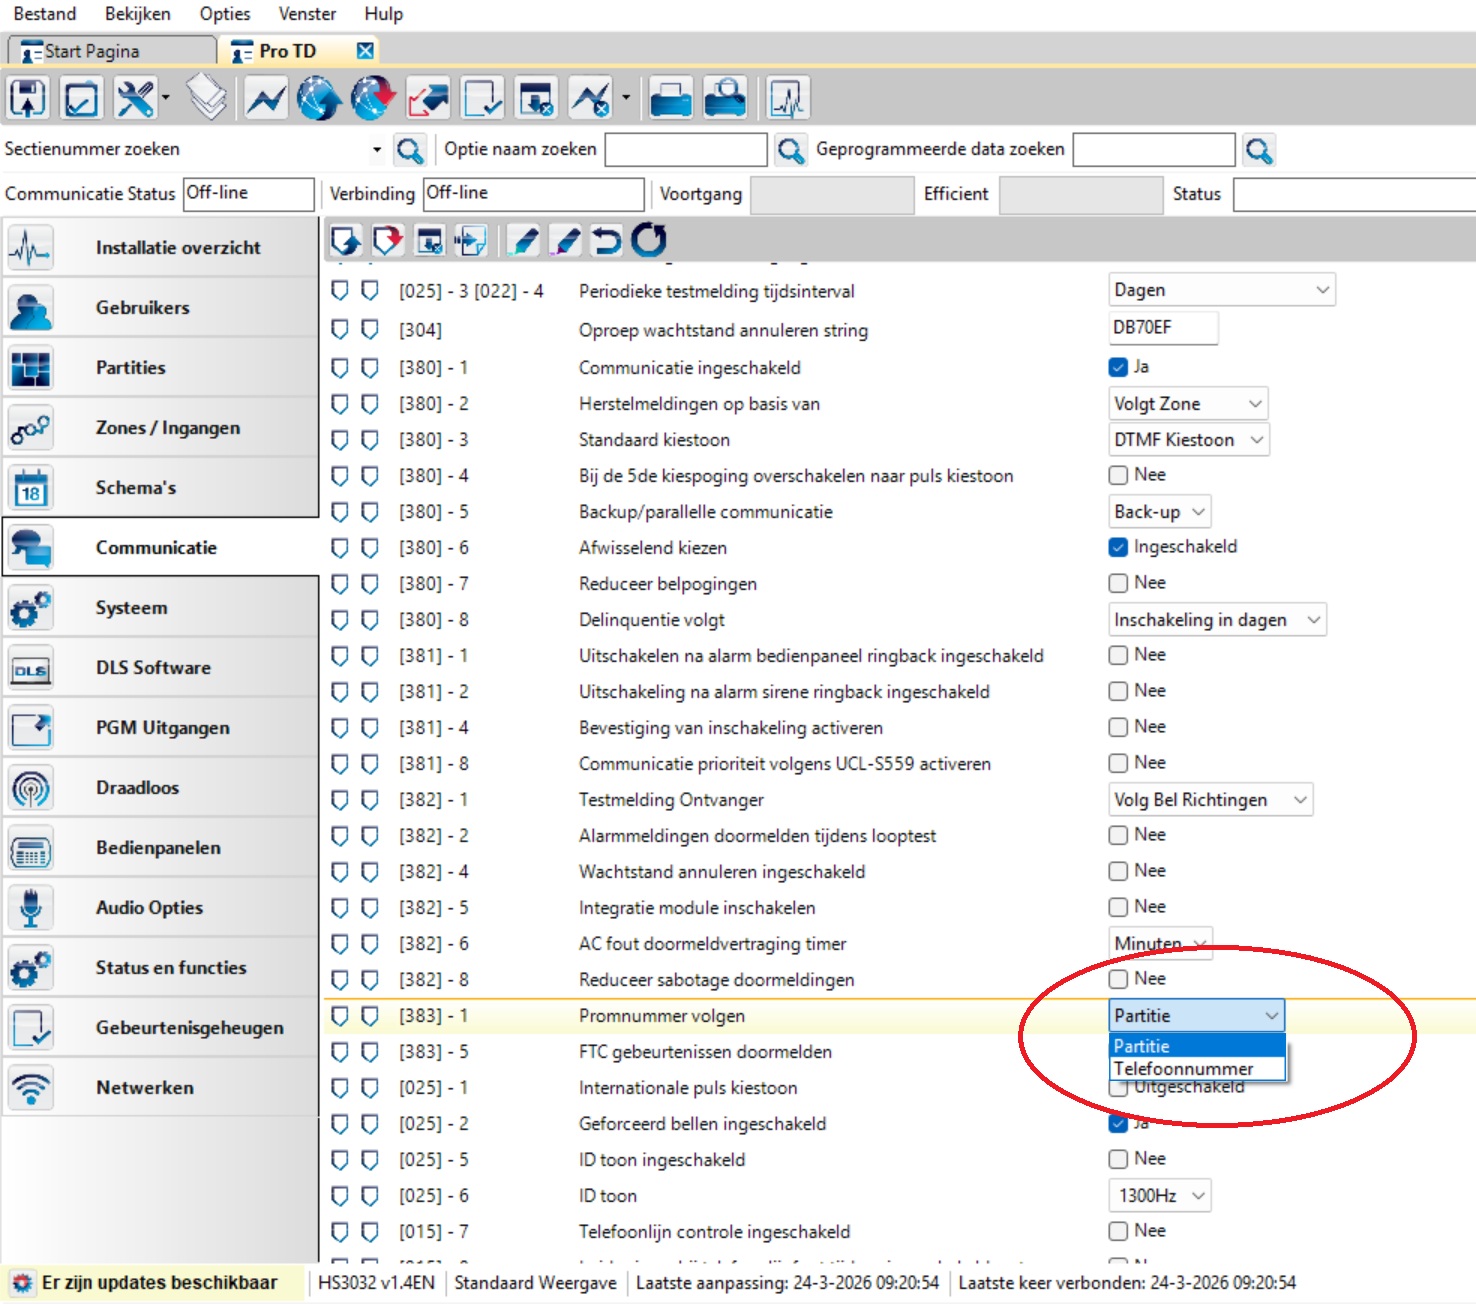Search using the magnifier next to Optie naam zoeken
Screen dimensions: 1476x1304
(790, 151)
